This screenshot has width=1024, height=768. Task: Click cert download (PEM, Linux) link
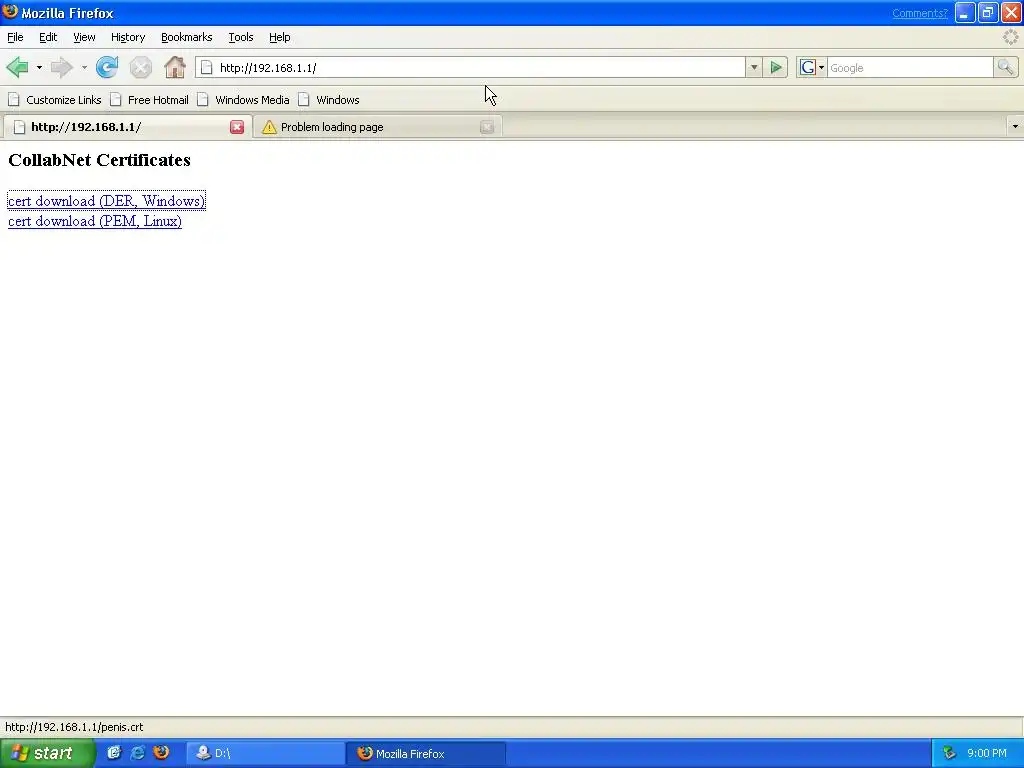pyautogui.click(x=95, y=221)
